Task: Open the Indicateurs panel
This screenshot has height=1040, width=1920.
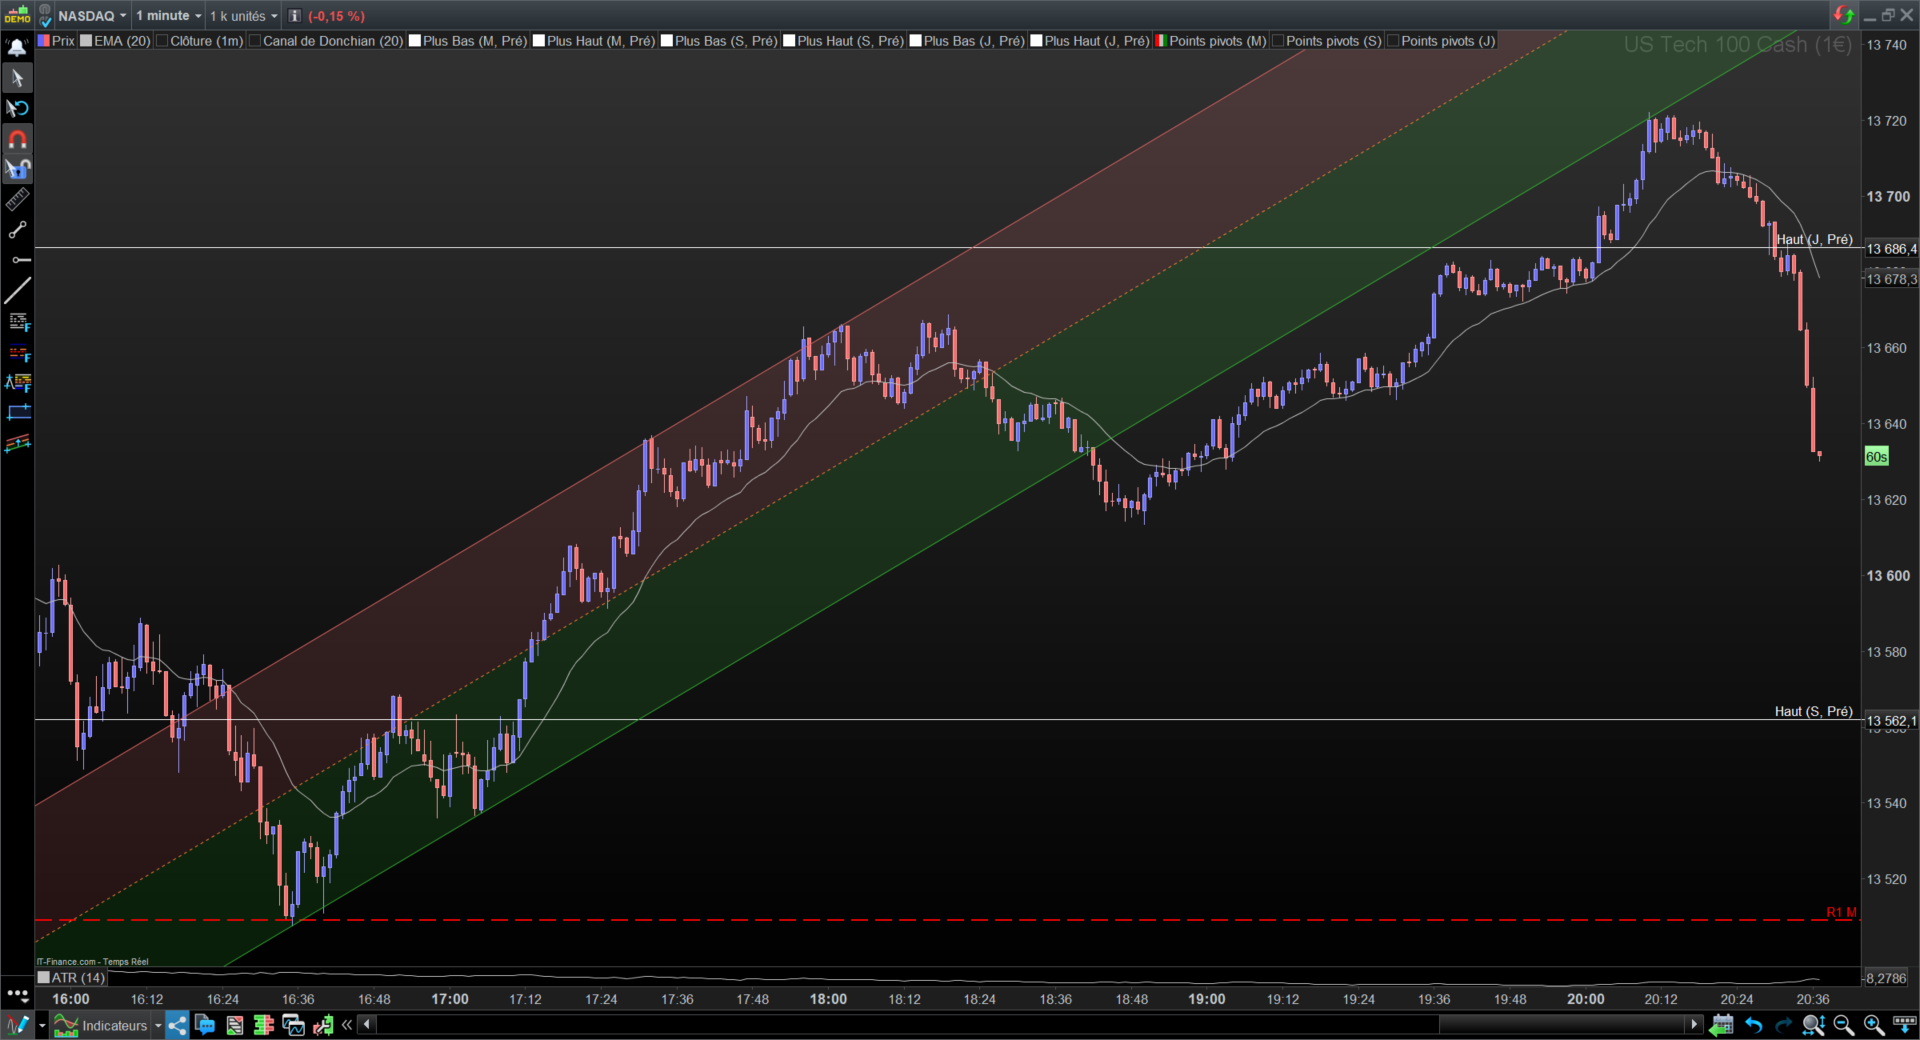Action: click(x=101, y=1025)
